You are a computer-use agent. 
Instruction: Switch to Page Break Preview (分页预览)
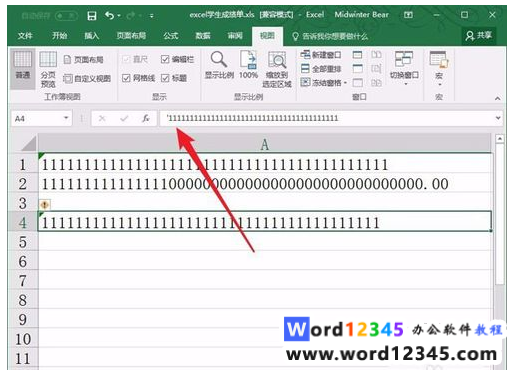48,69
